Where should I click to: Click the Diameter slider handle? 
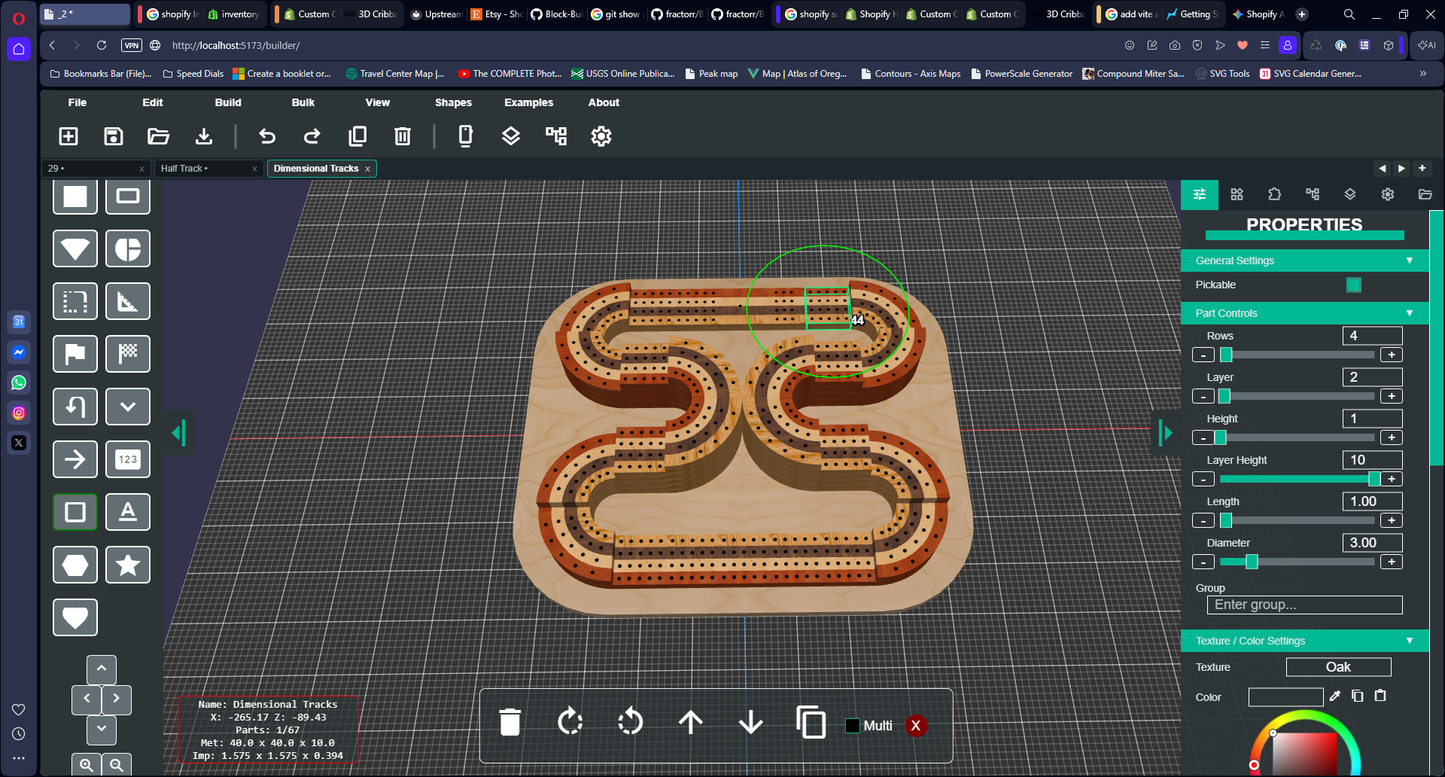(x=1251, y=562)
